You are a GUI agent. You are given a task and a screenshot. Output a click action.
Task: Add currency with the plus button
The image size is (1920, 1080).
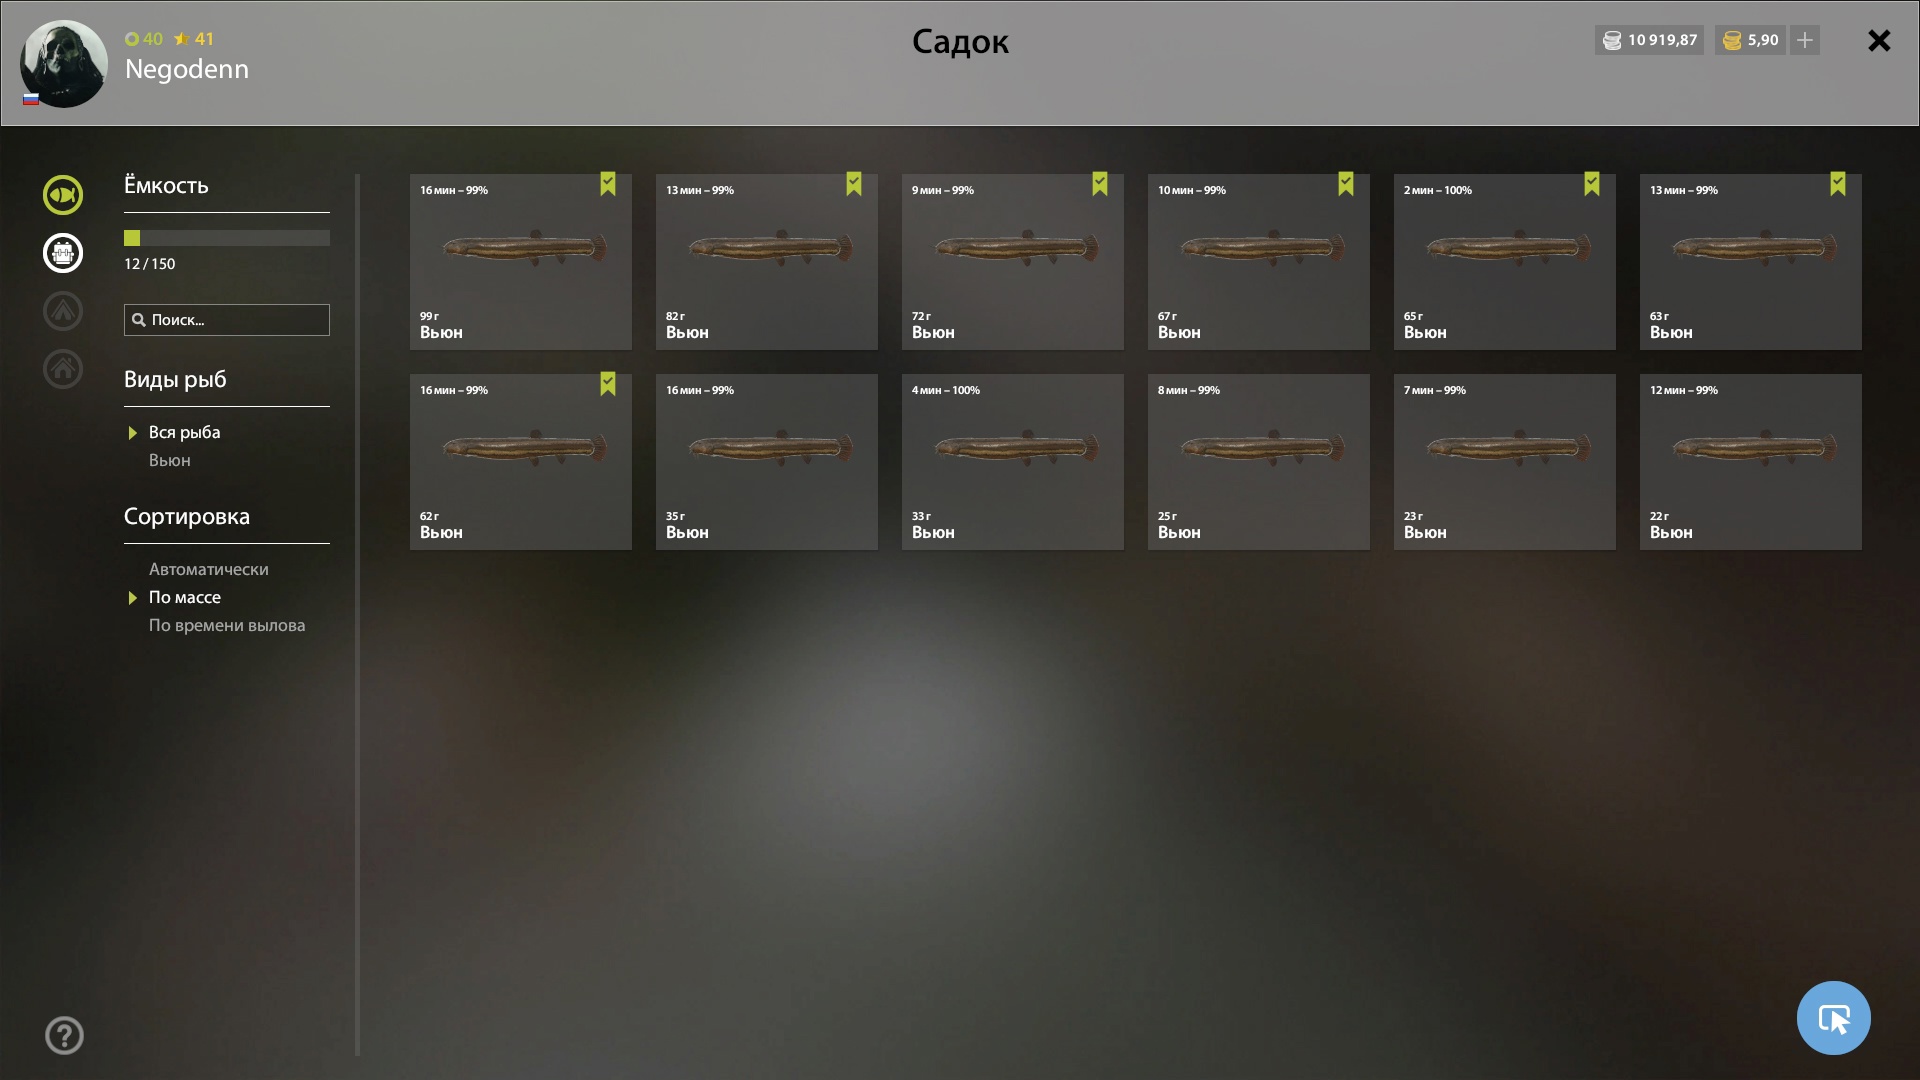click(x=1805, y=40)
